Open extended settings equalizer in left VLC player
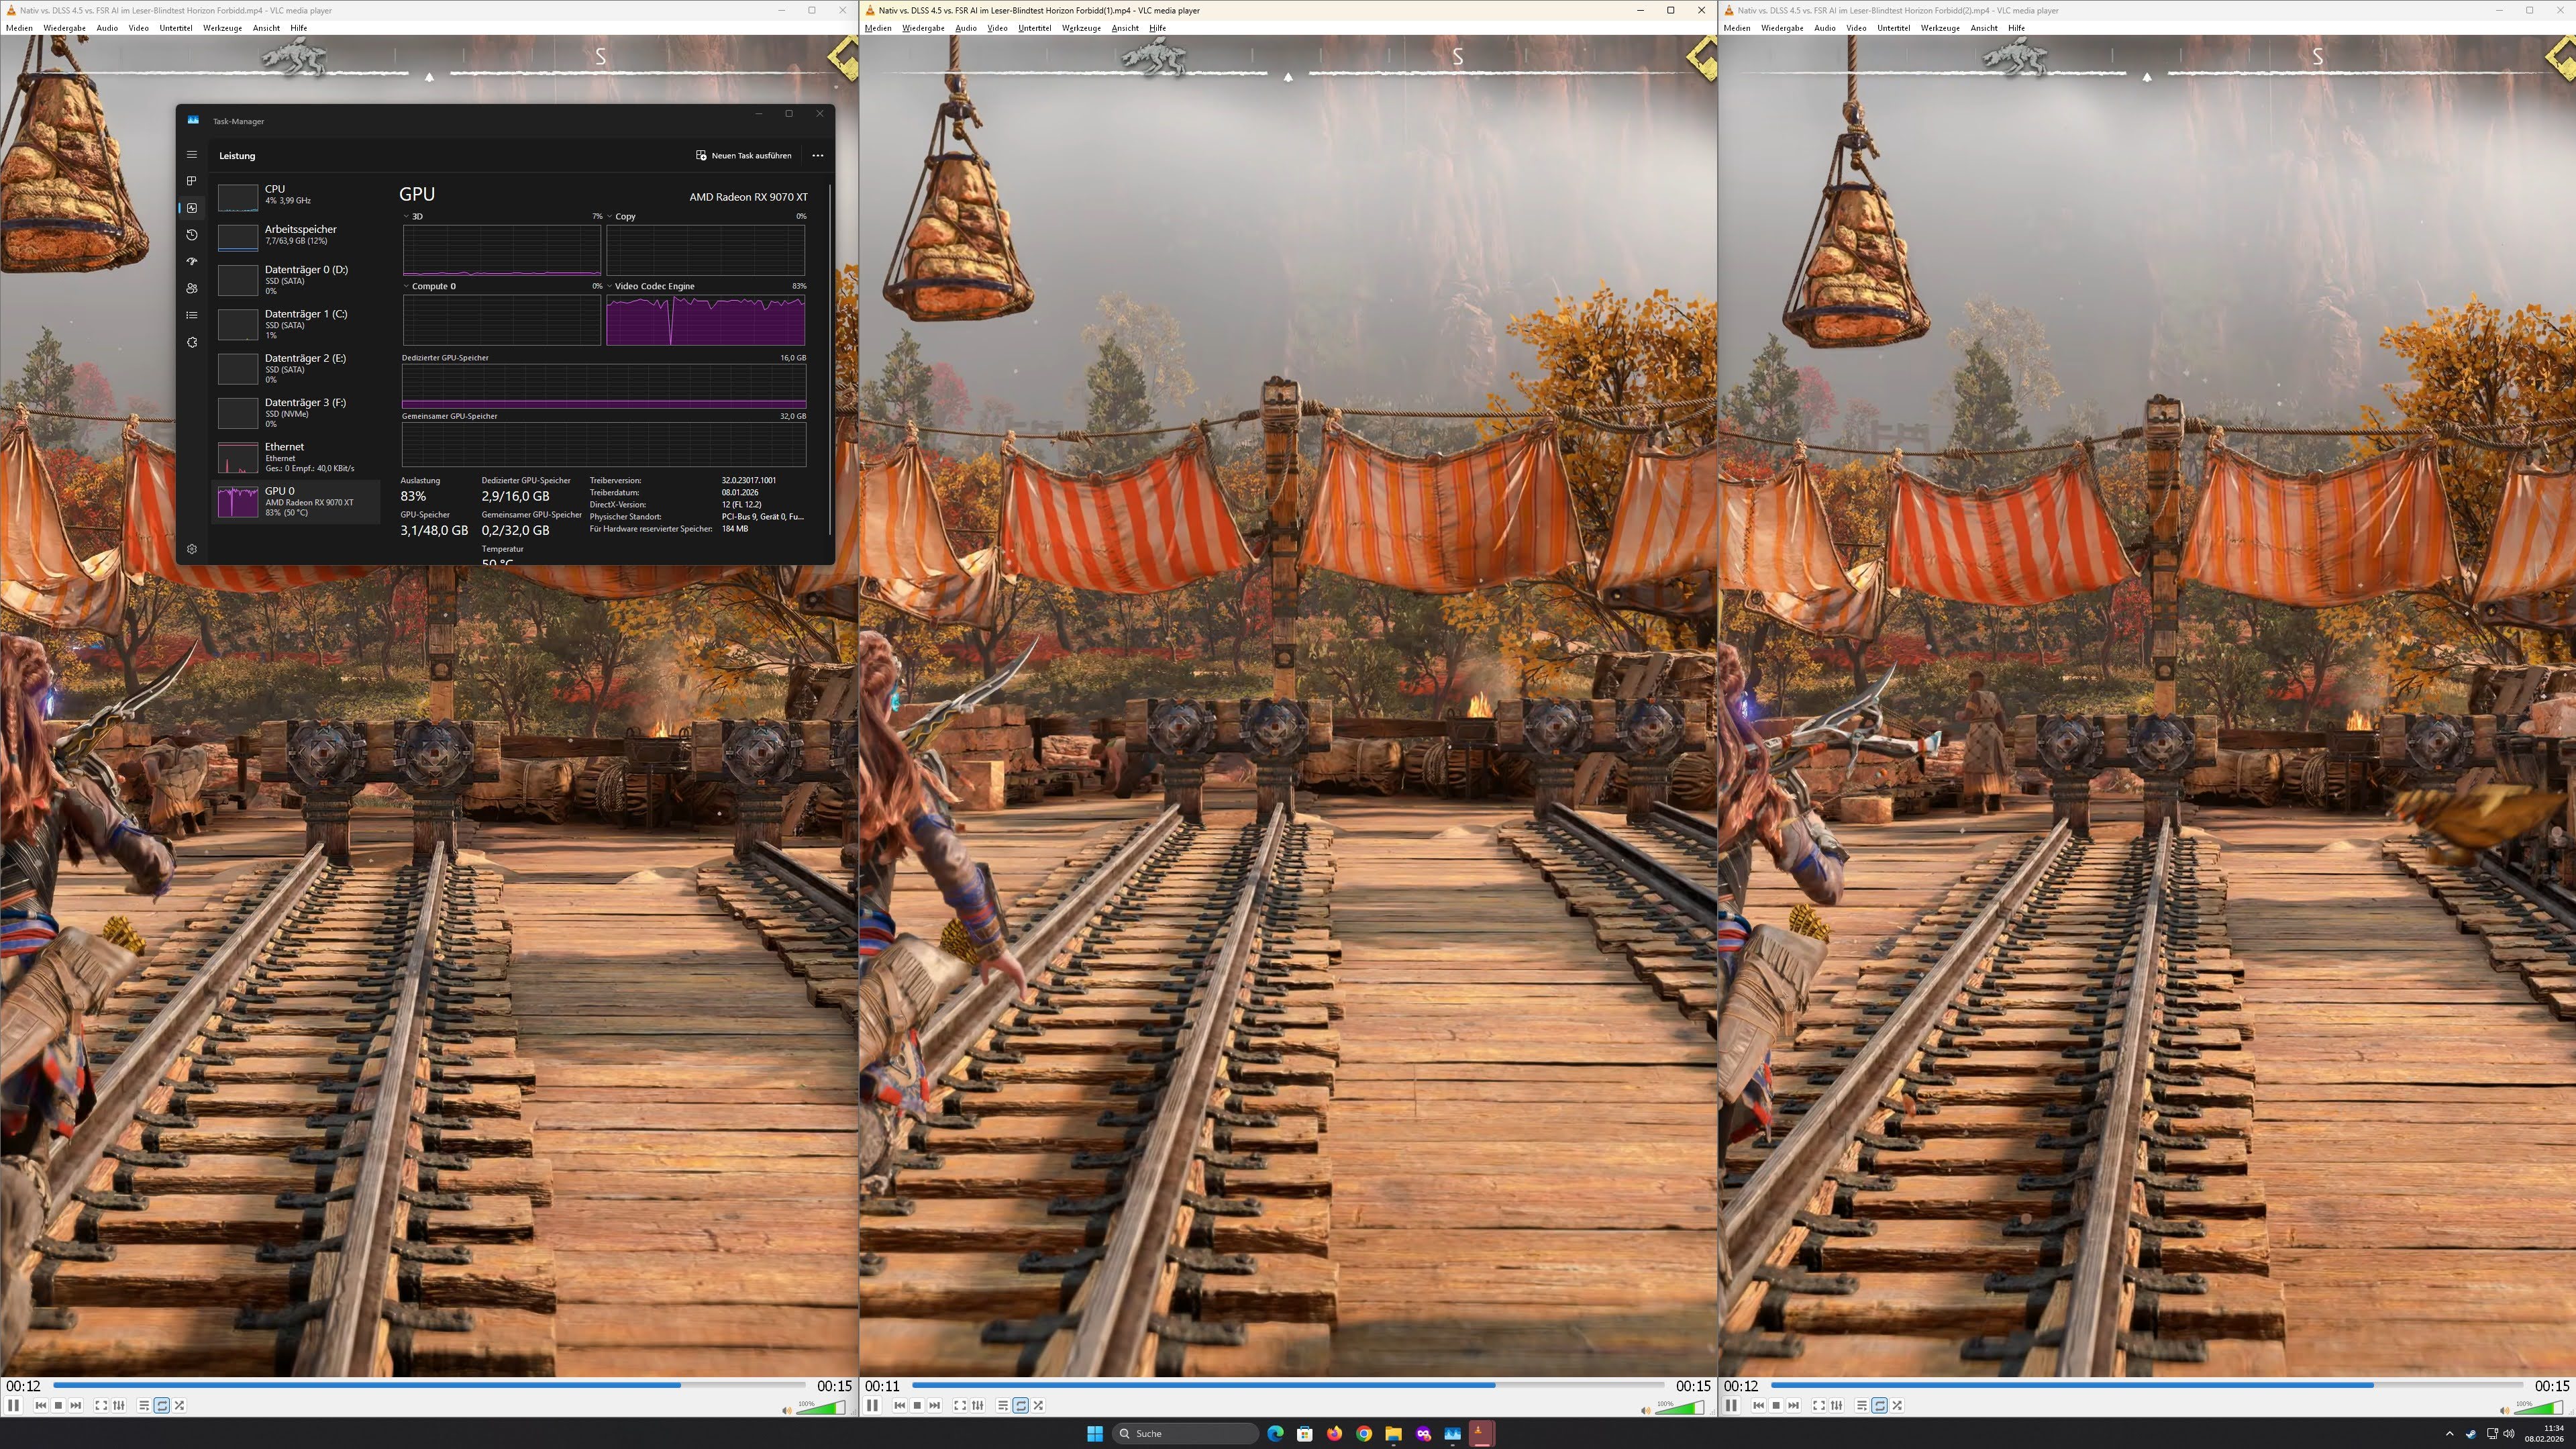Viewport: 2576px width, 1449px height. [118, 1405]
